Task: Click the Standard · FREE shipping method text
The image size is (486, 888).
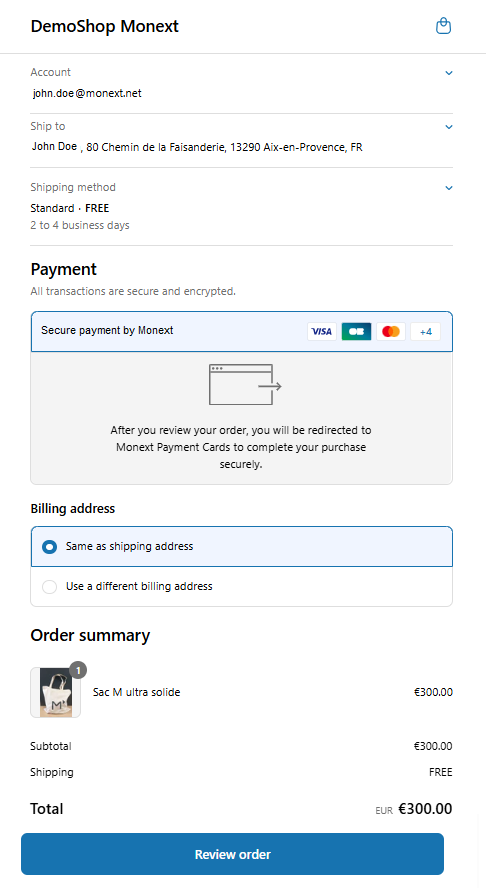Action: pos(70,208)
